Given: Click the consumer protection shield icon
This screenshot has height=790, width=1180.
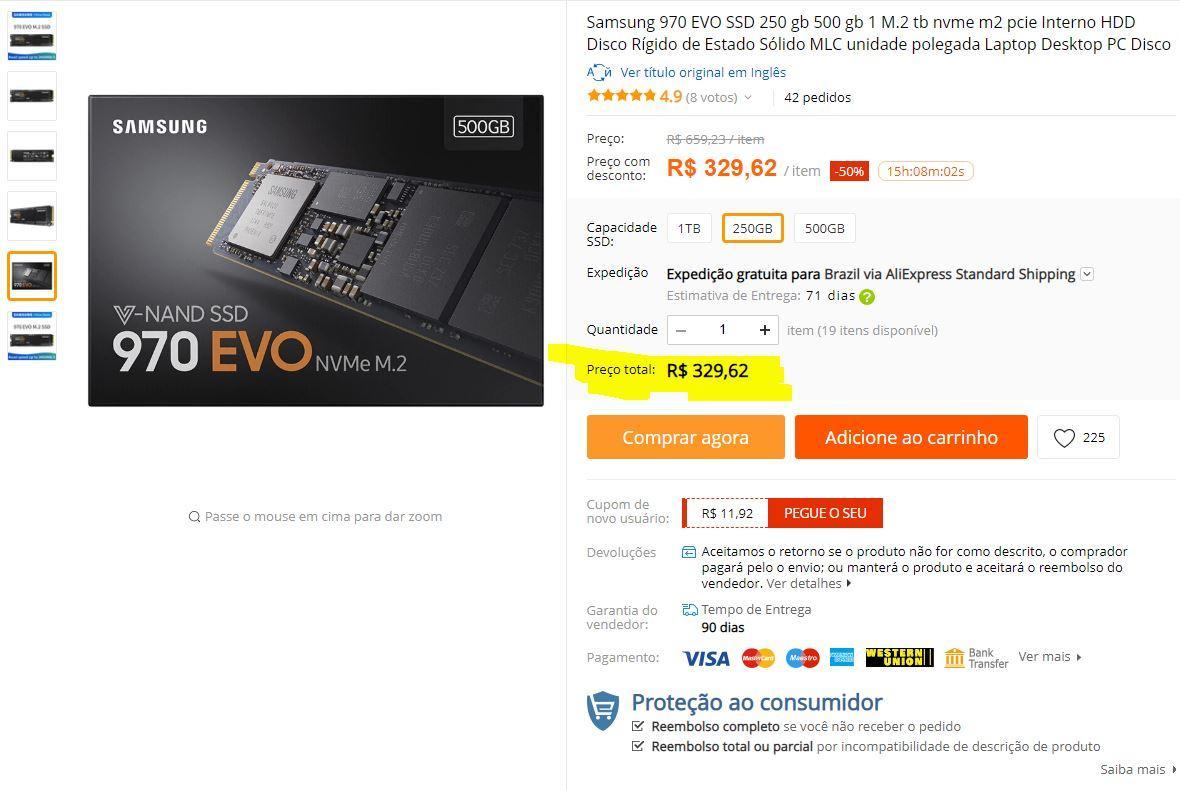Looking at the screenshot, I should click(x=603, y=710).
